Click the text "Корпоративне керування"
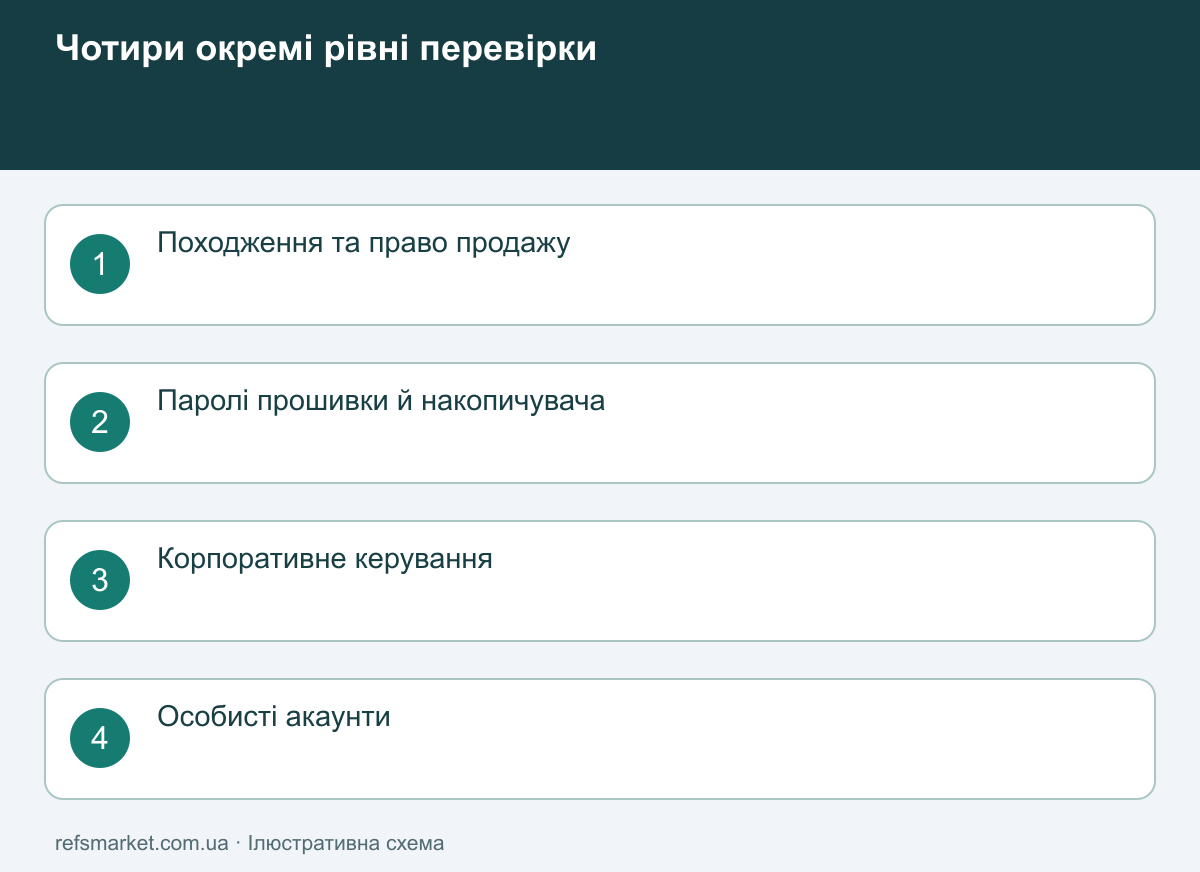1200x872 pixels. click(x=325, y=559)
